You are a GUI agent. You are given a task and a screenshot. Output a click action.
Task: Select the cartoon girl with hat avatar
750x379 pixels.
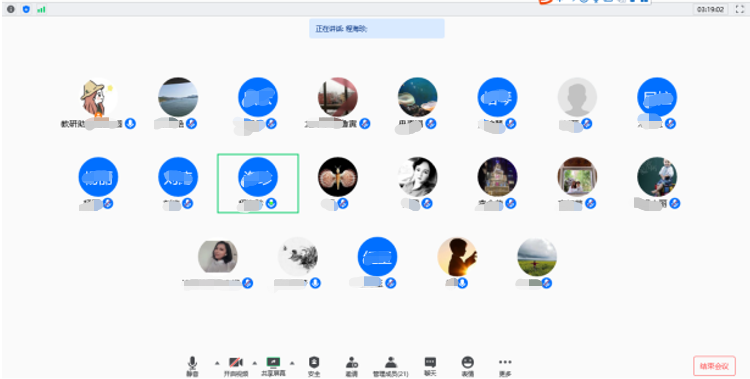tap(98, 97)
